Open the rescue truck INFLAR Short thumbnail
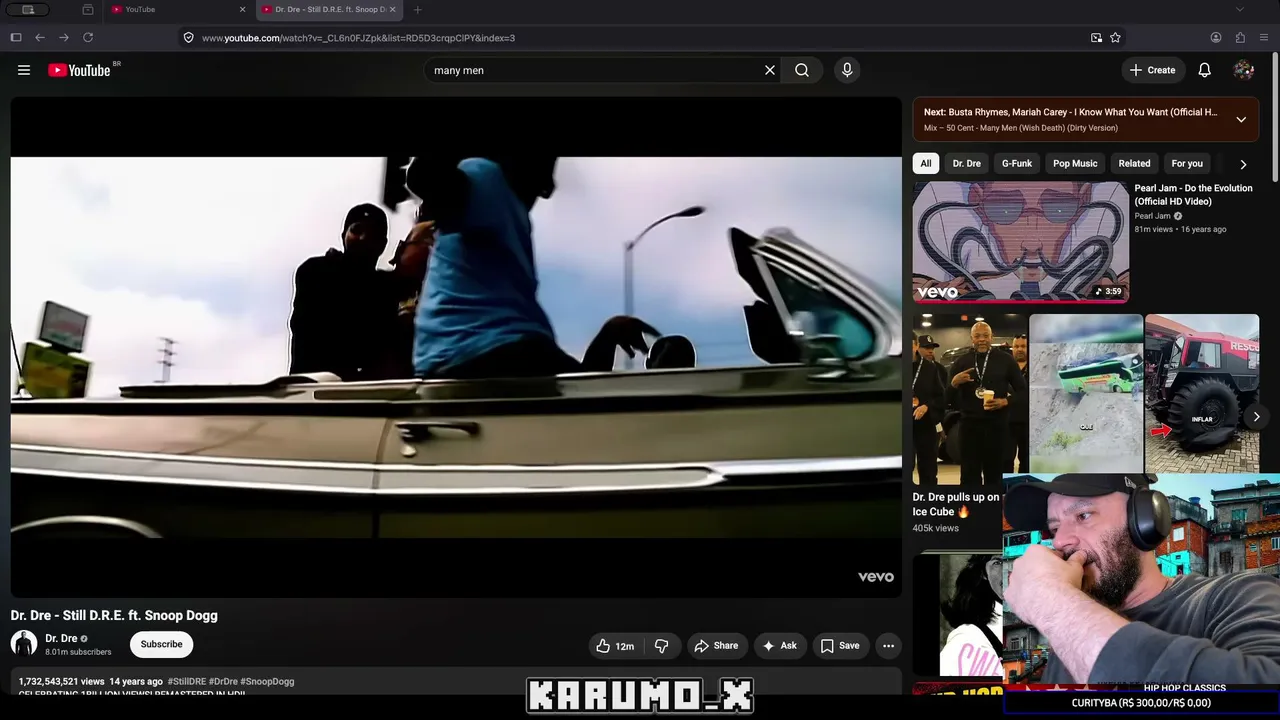1280x720 pixels. (x=1202, y=393)
